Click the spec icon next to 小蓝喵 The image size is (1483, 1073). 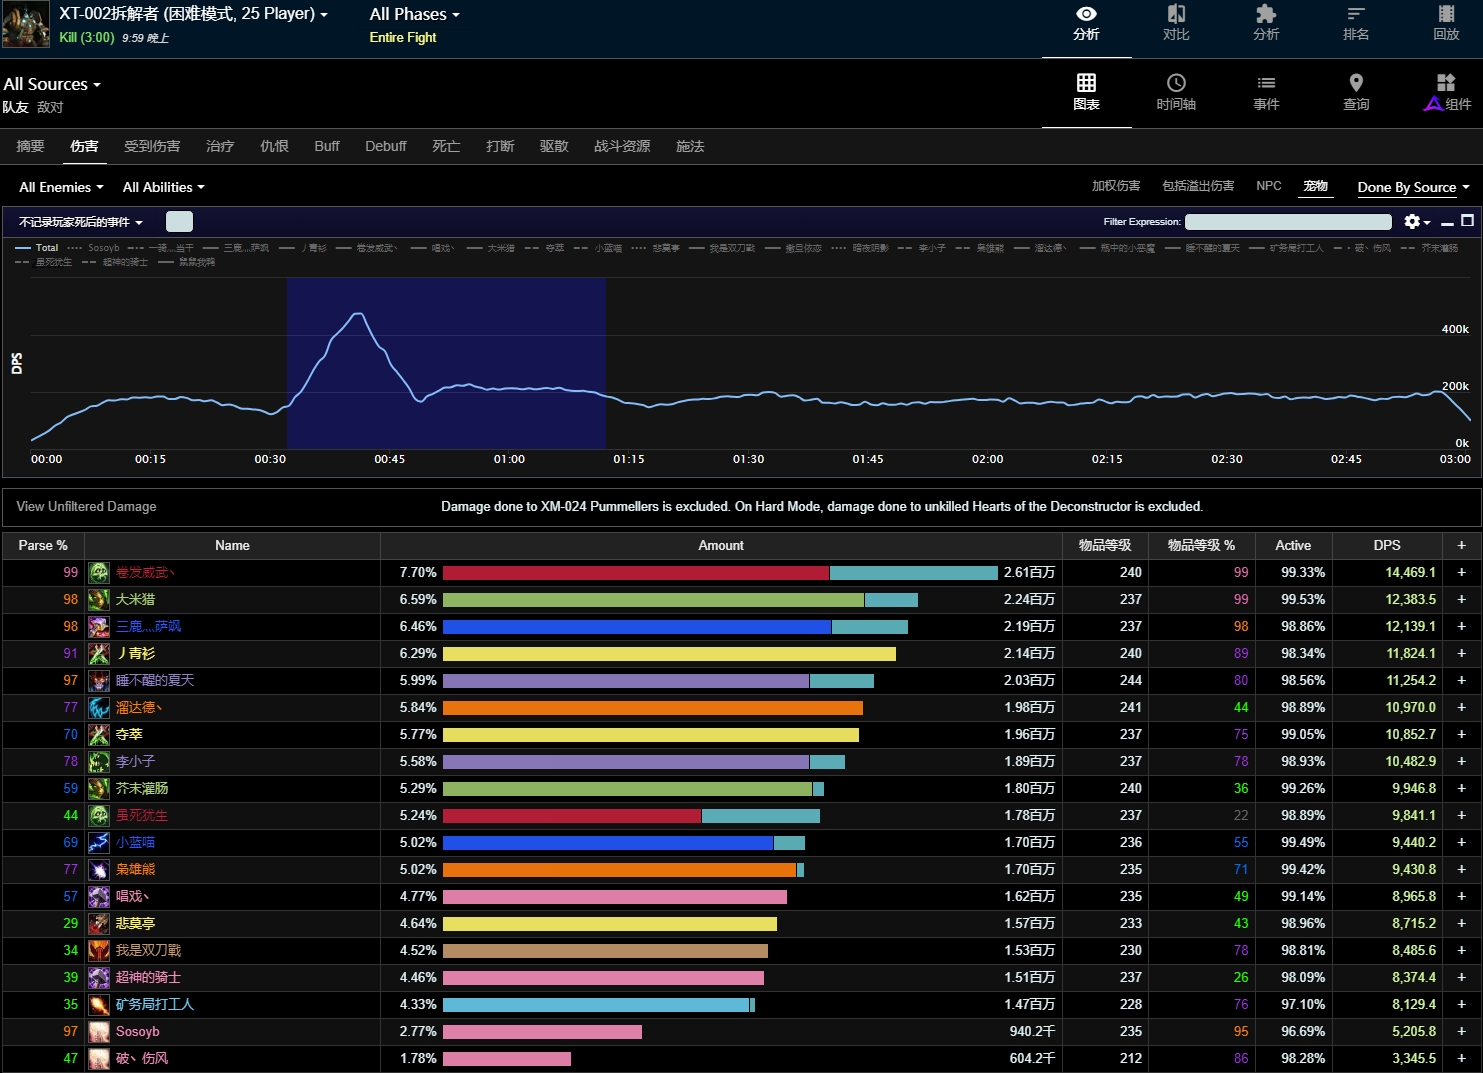pyautogui.click(x=99, y=842)
